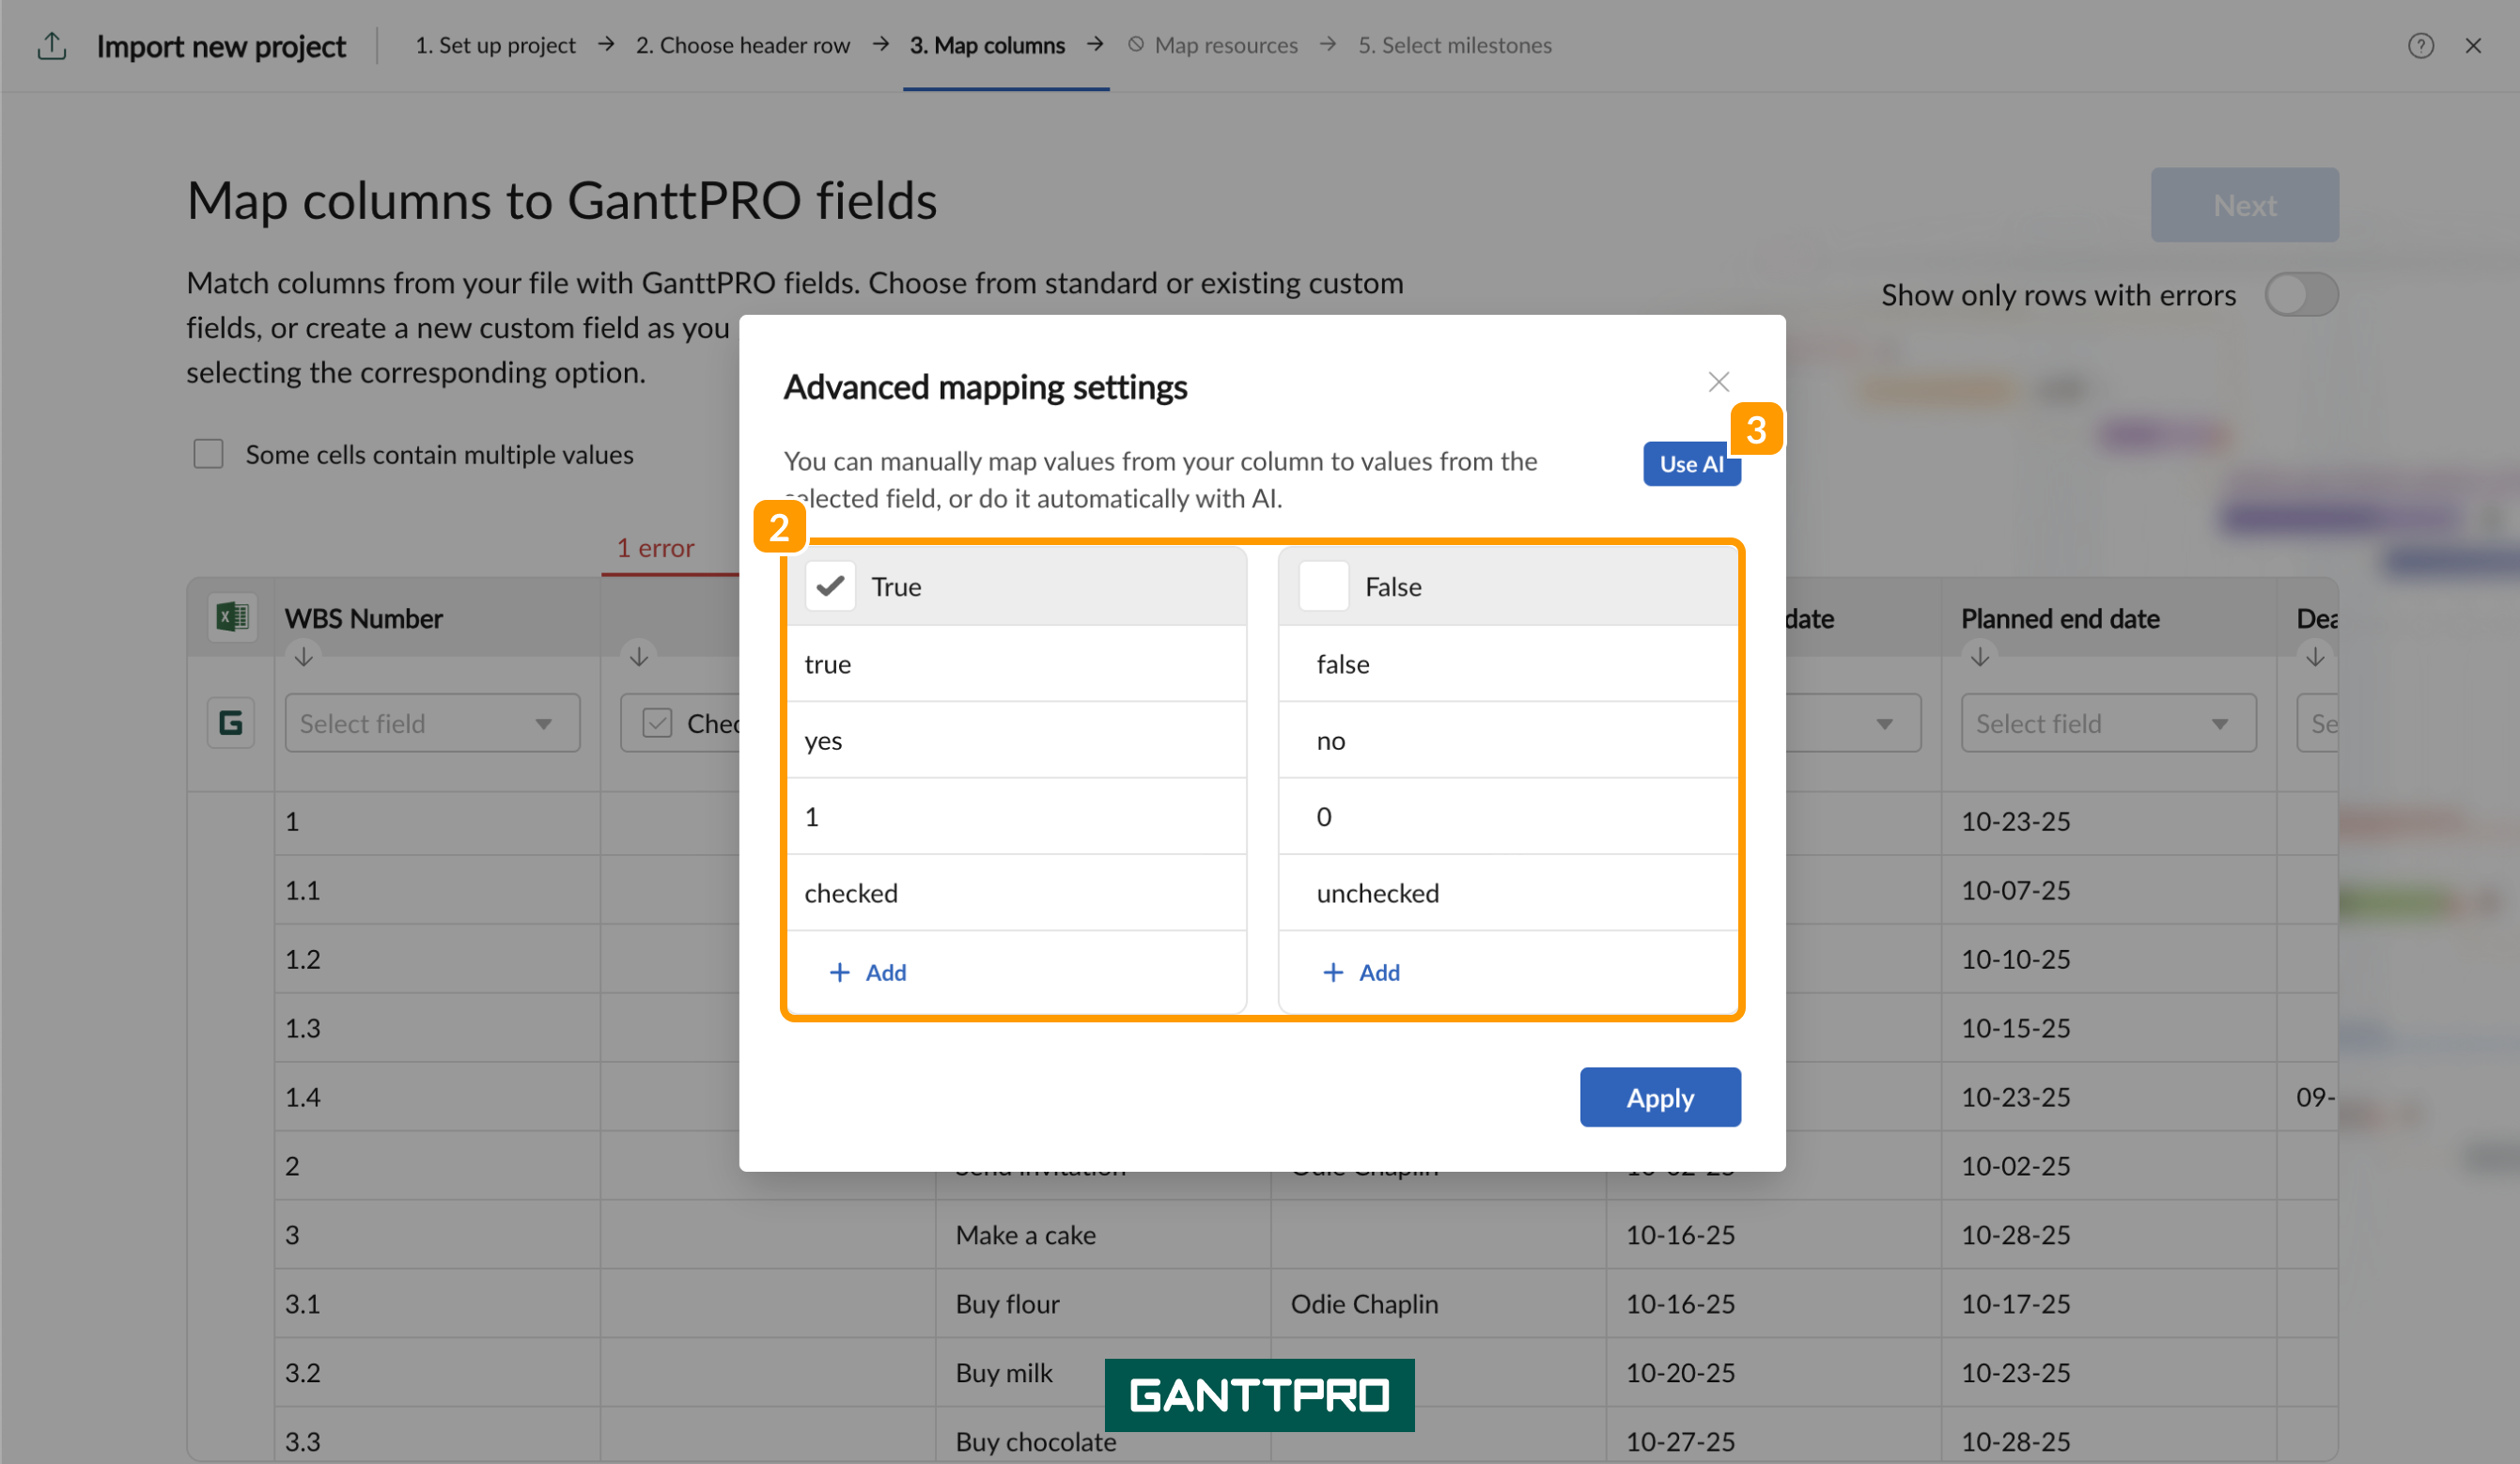Check Some cells contain multiple values box
Image resolution: width=2520 pixels, height=1464 pixels.
coord(208,454)
